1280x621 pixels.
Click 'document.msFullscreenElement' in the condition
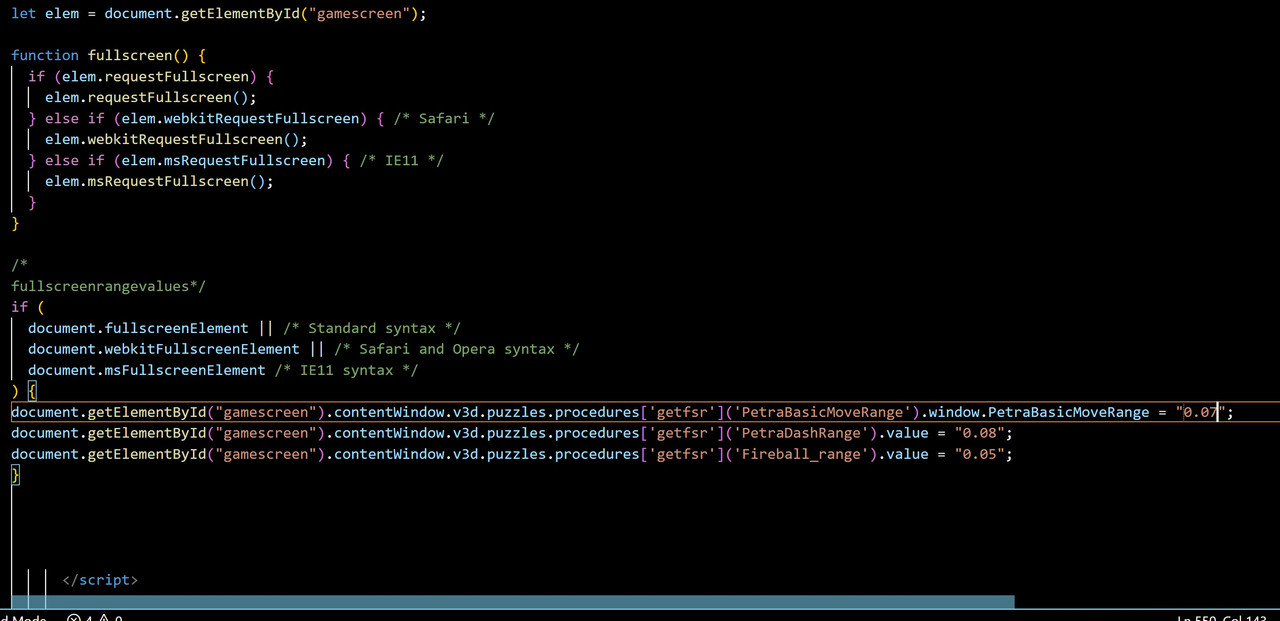pyautogui.click(x=147, y=370)
